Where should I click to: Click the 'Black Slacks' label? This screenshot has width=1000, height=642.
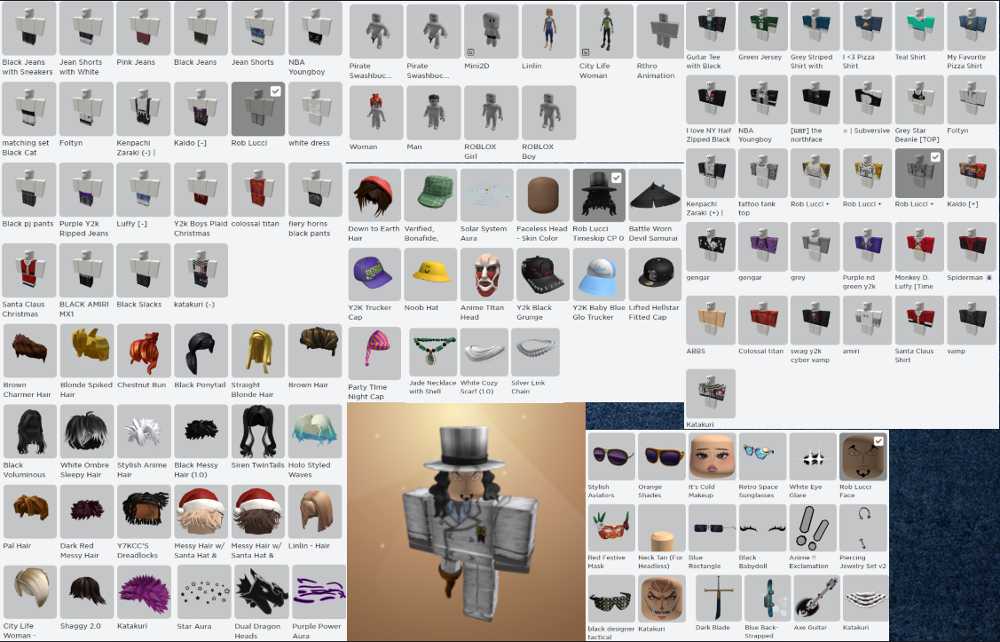coord(139,305)
